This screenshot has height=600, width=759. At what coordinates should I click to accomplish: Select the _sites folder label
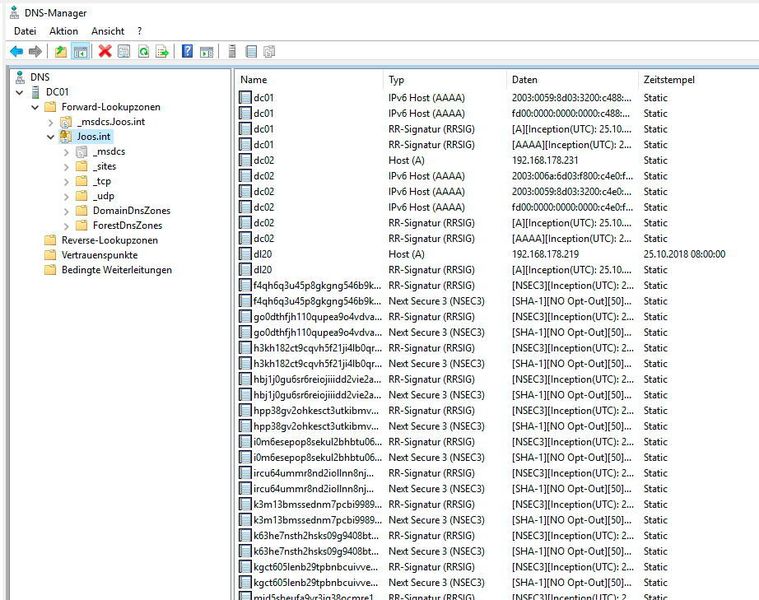104,166
